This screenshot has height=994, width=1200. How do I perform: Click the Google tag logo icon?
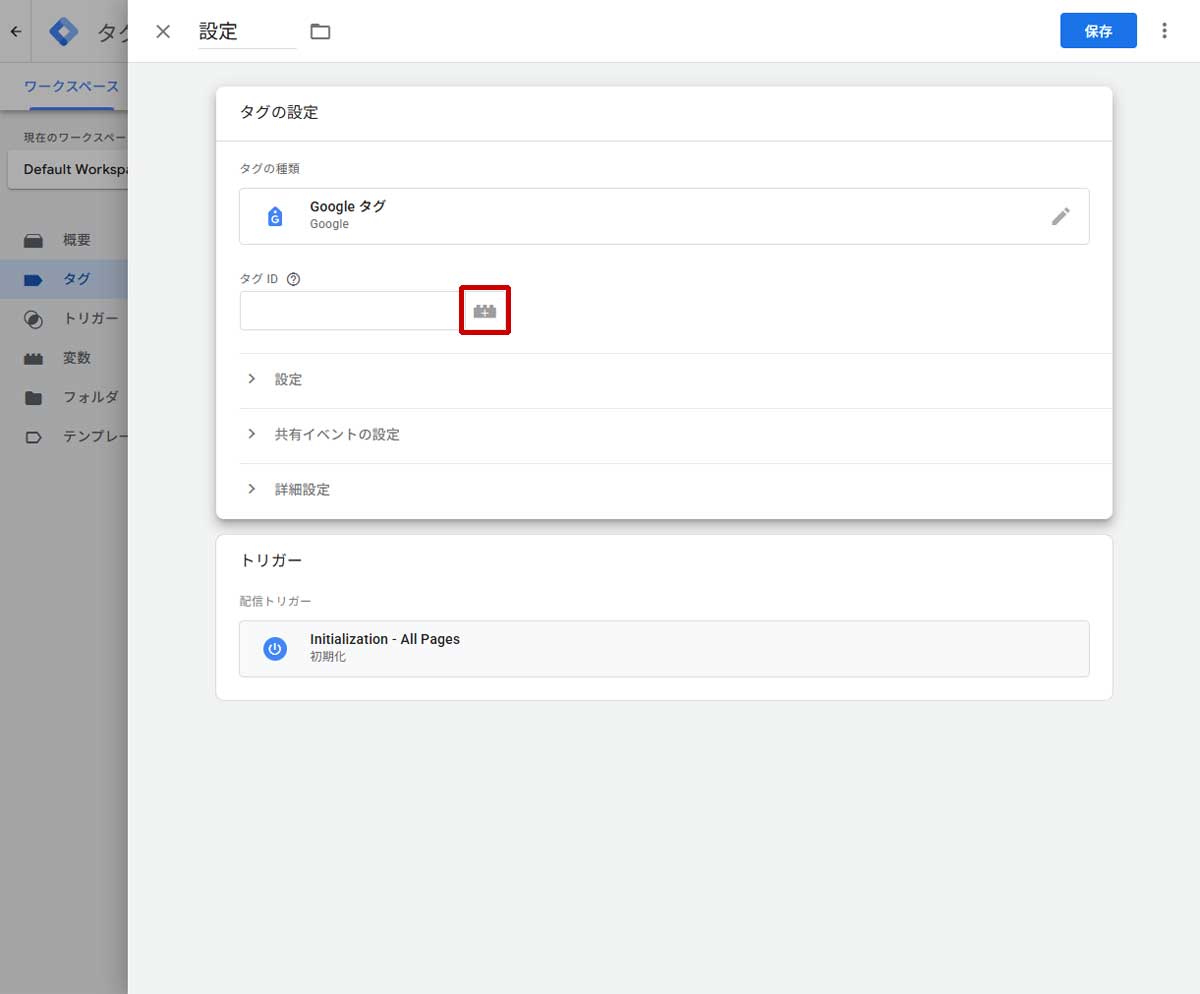point(275,216)
